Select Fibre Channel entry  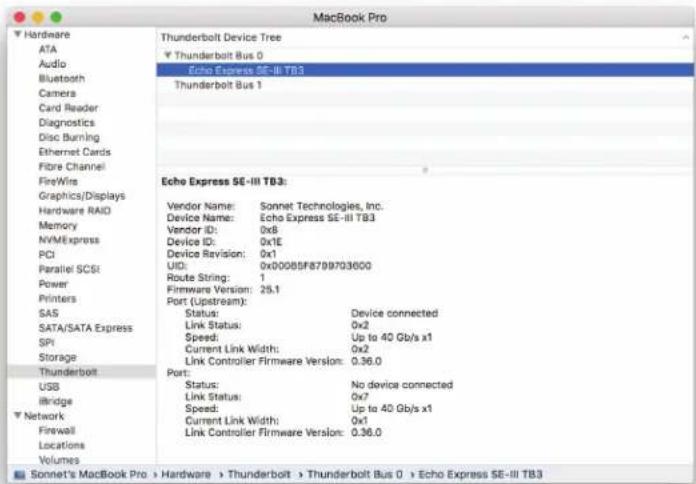click(x=72, y=167)
